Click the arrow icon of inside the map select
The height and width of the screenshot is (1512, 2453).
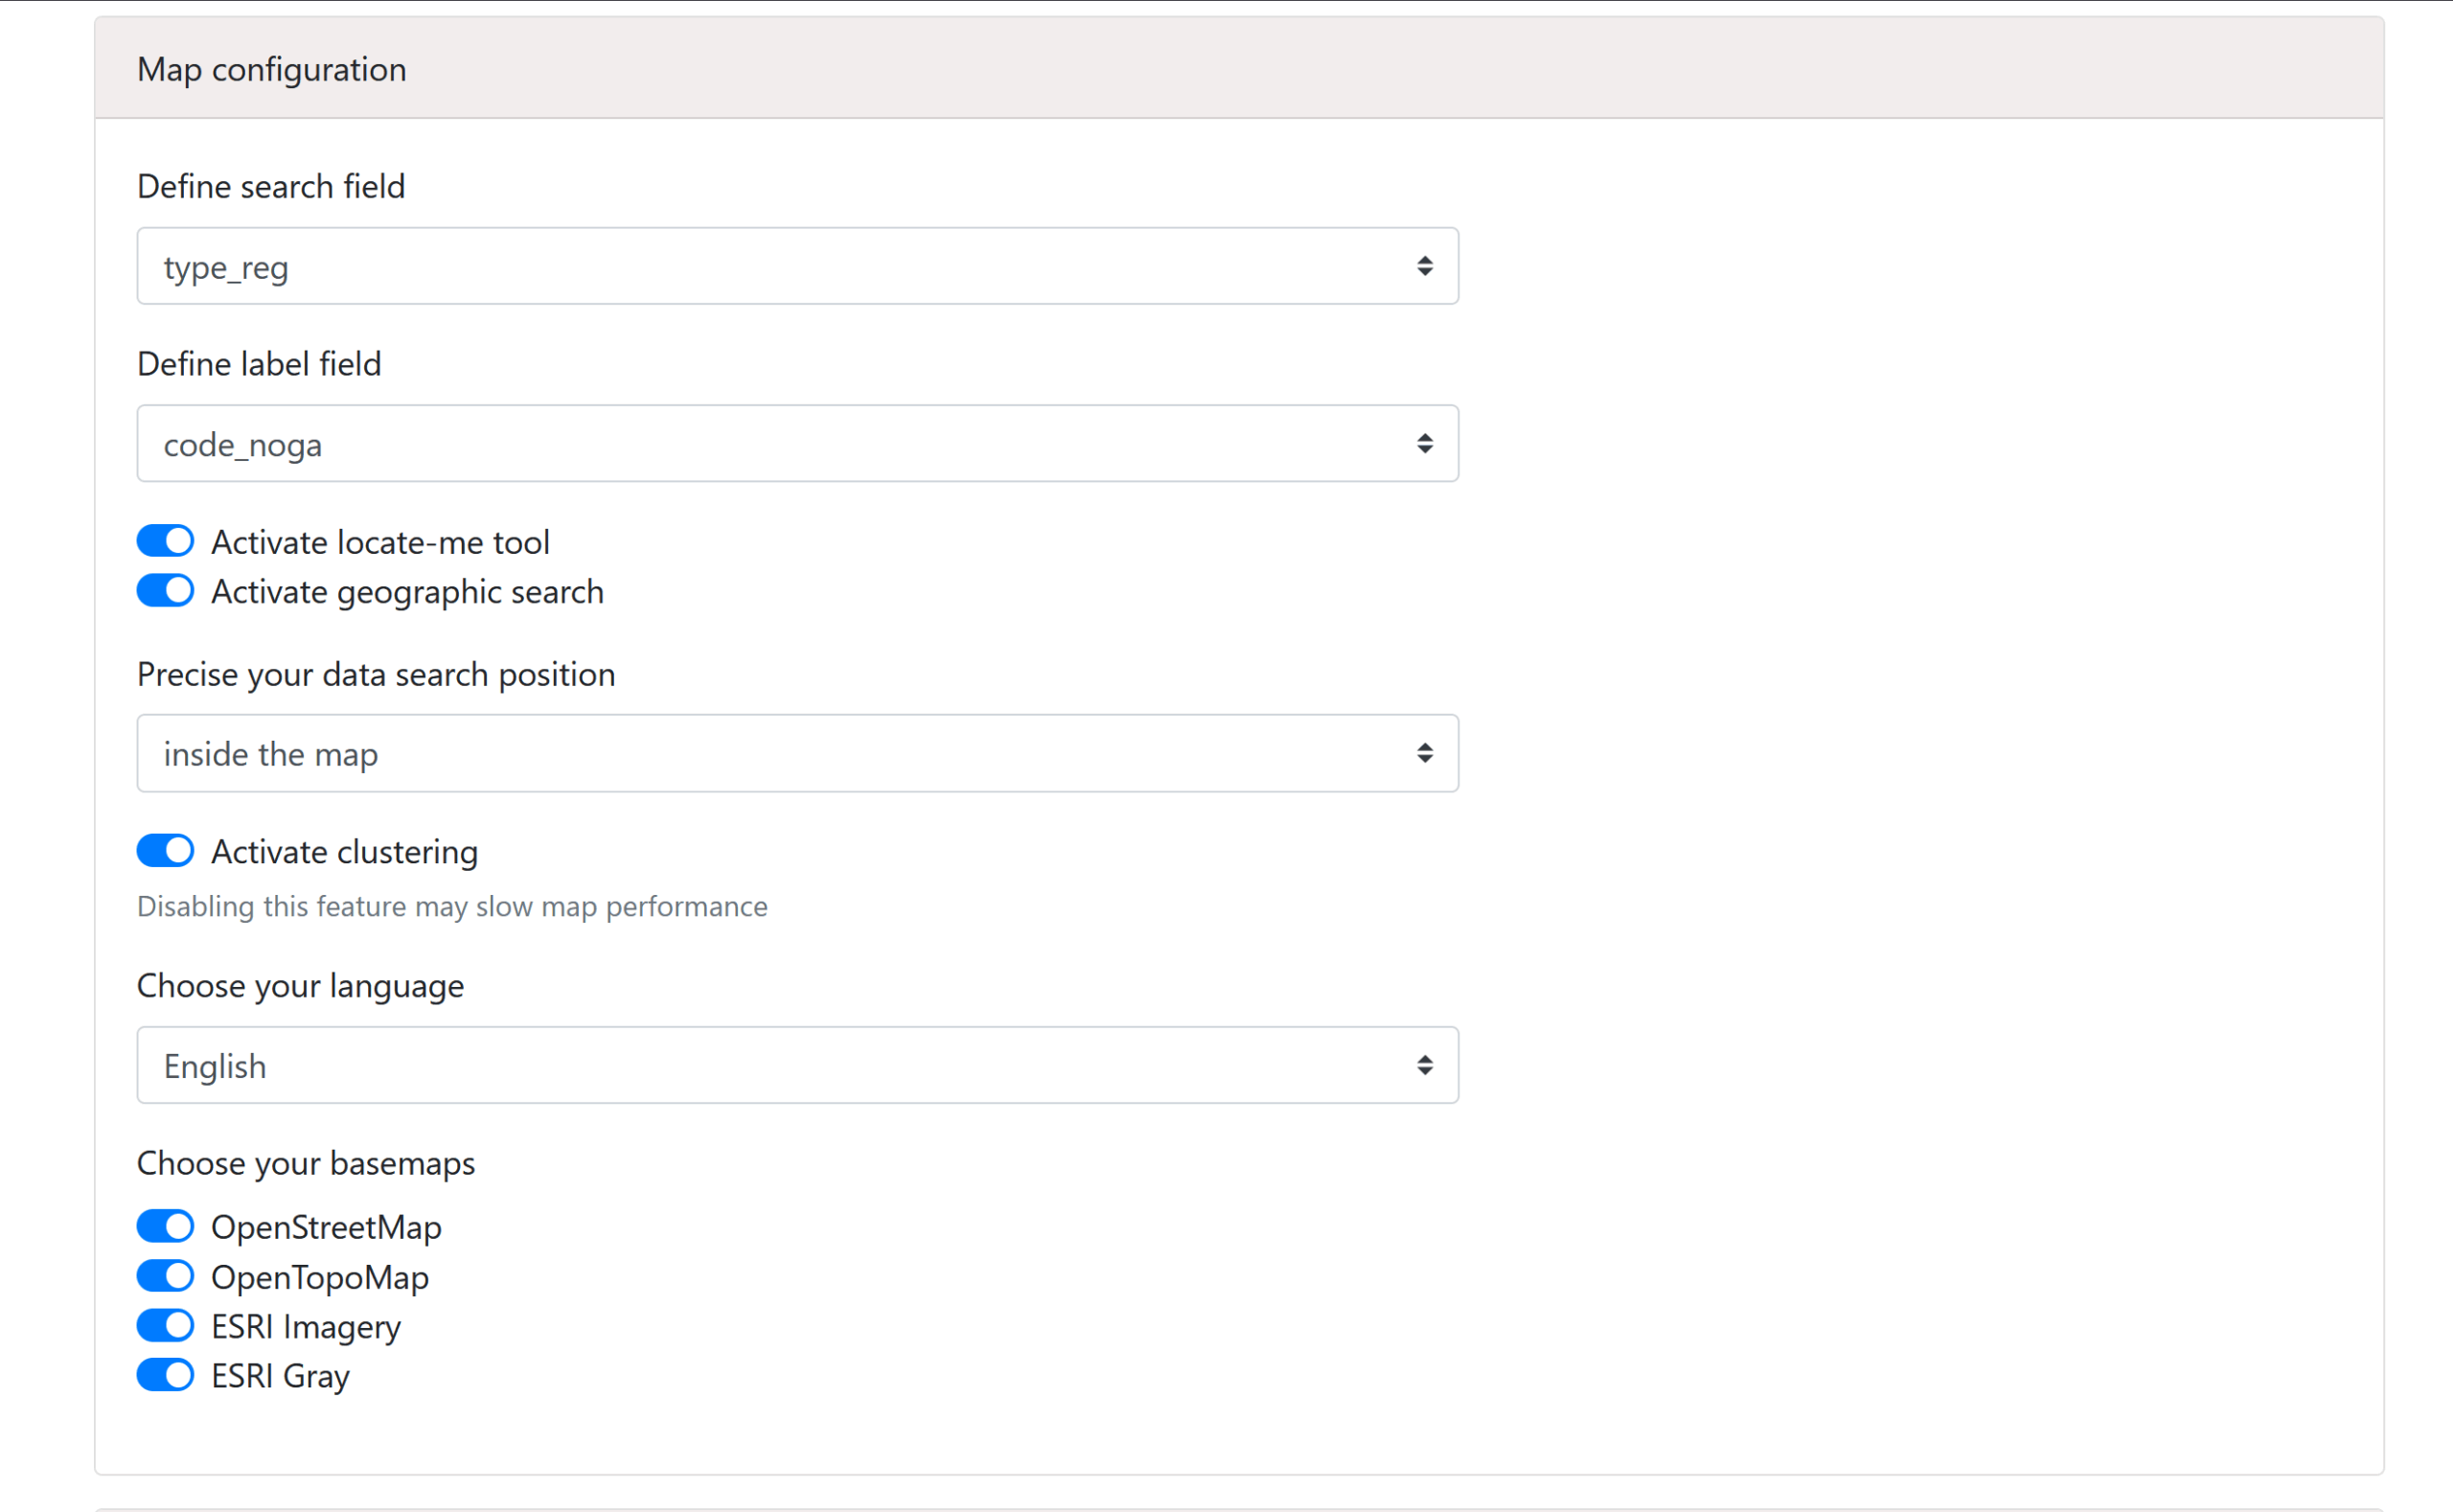[1424, 753]
